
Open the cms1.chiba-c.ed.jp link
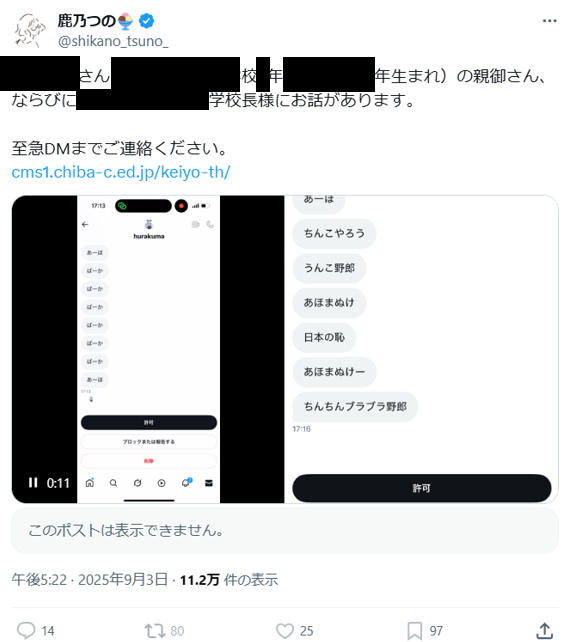point(121,172)
